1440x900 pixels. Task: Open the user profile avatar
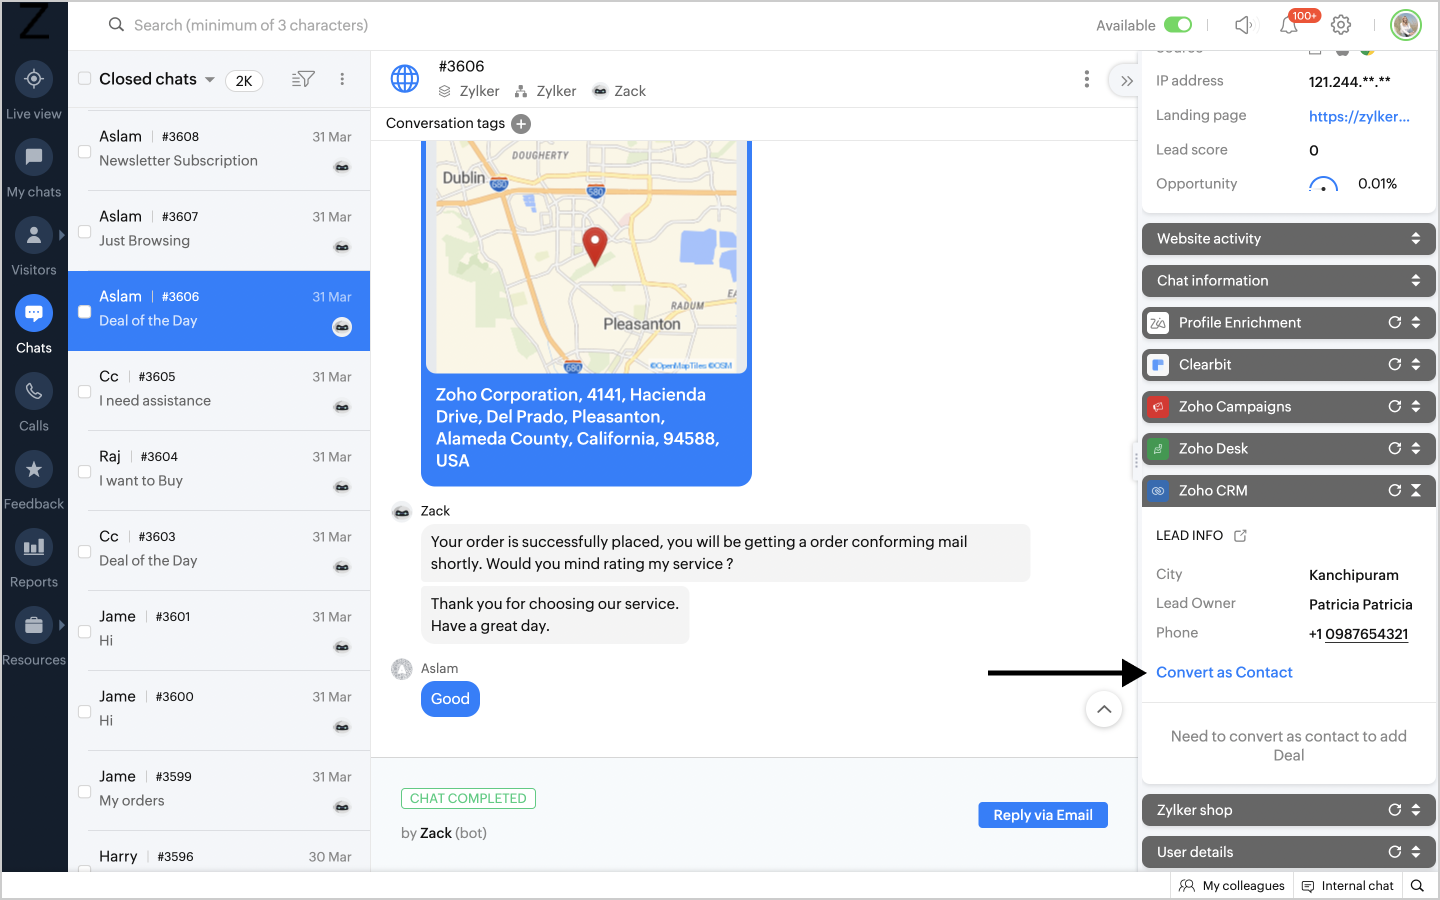coord(1406,25)
